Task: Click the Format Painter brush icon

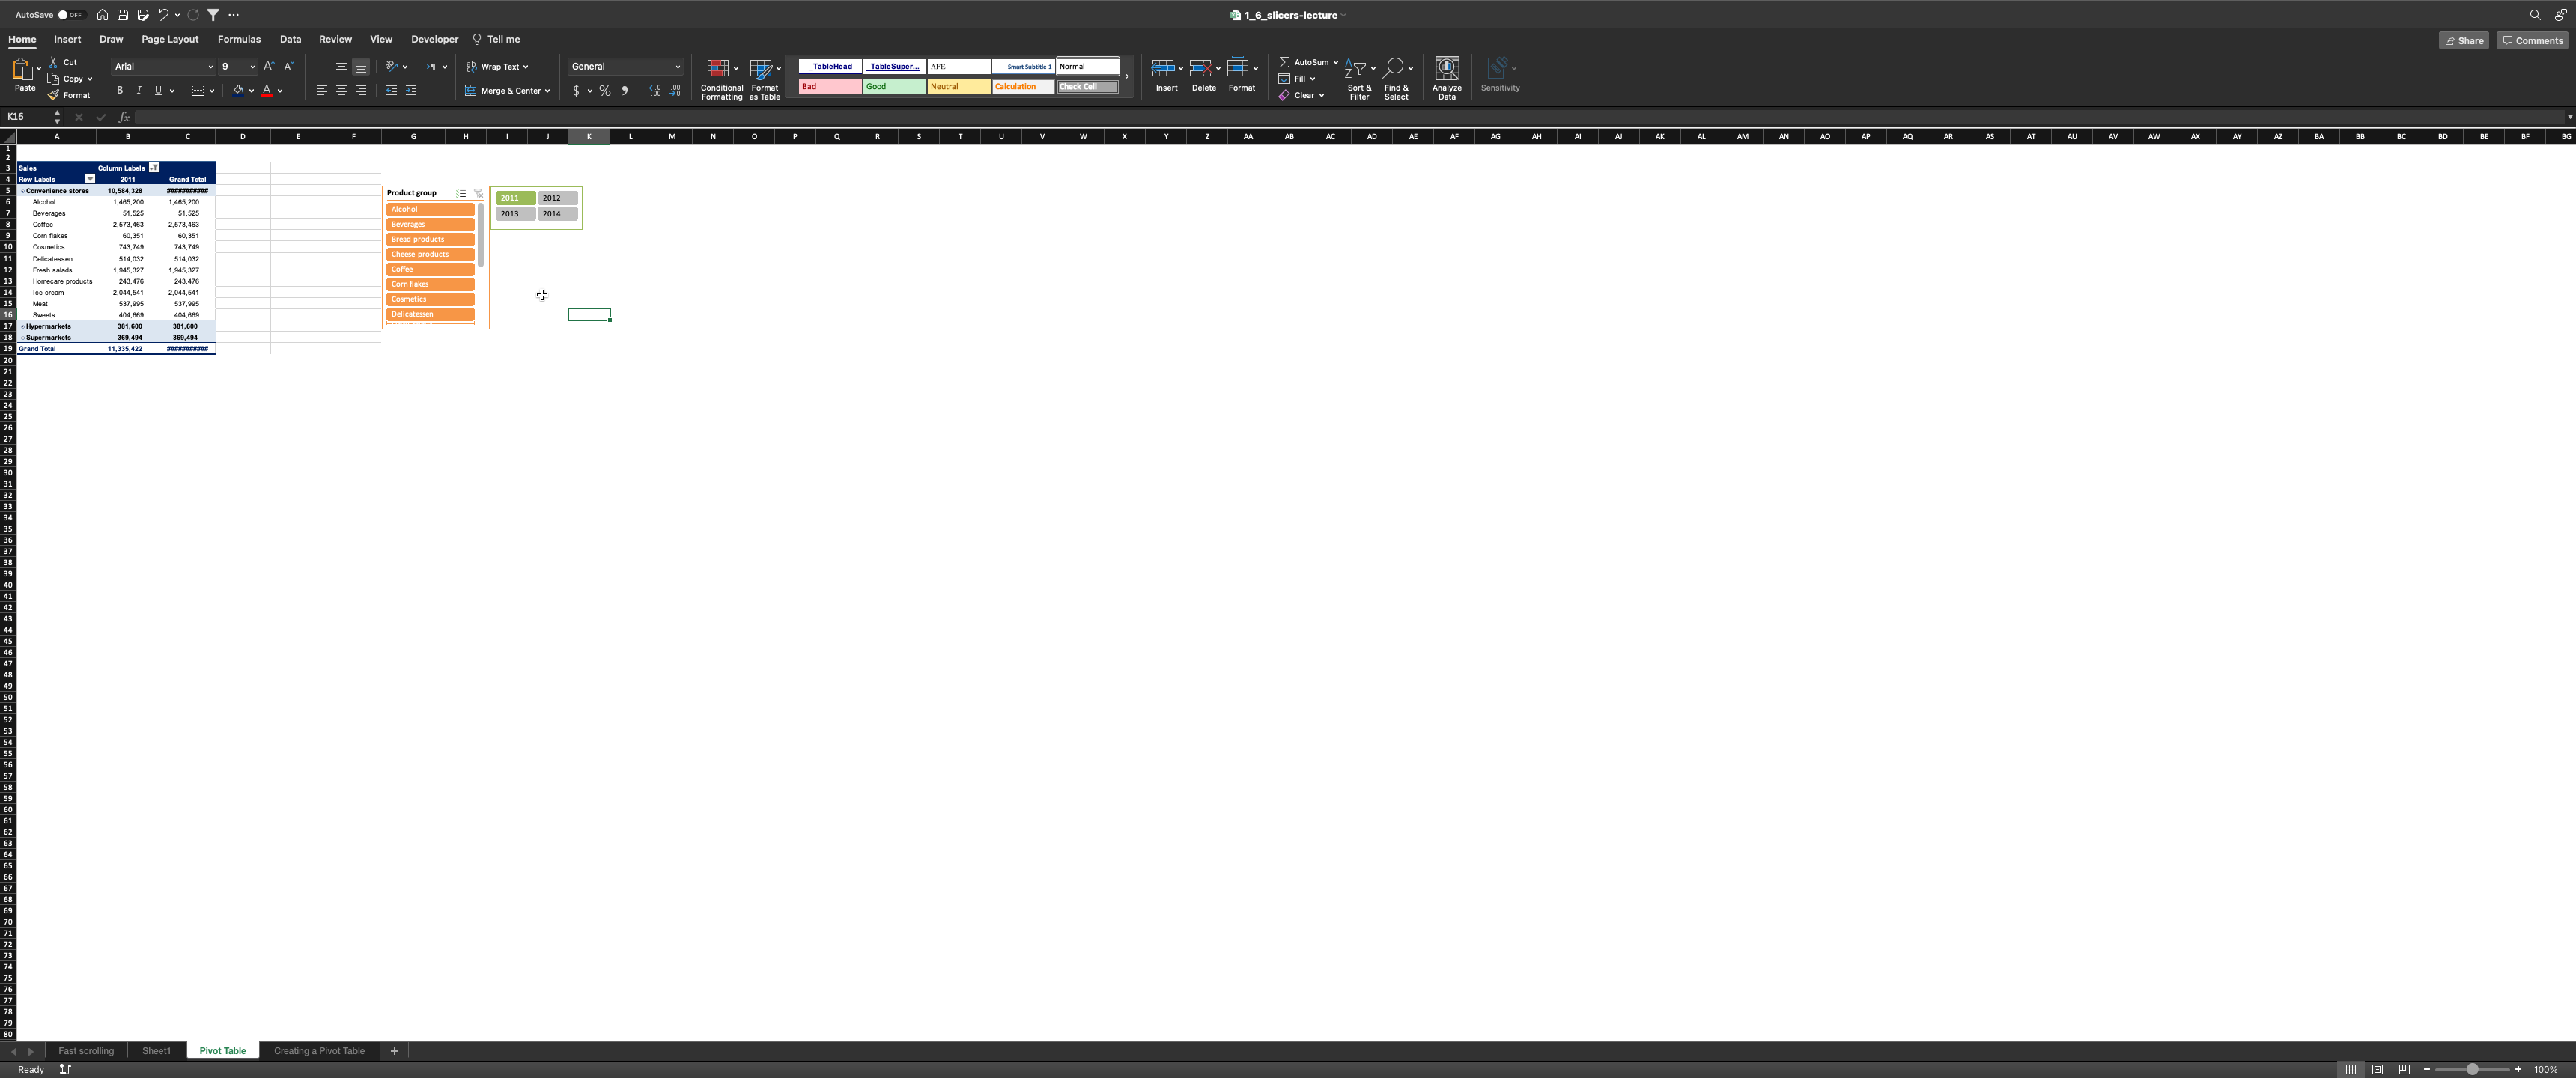Action: pyautogui.click(x=53, y=95)
